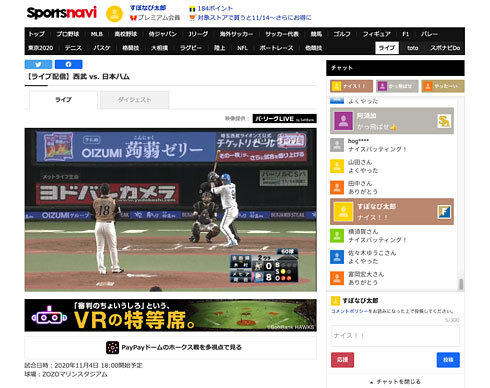Viewport: 490px width, 388px height.
Task: Click the blue 投稿 button
Action: coord(448,360)
